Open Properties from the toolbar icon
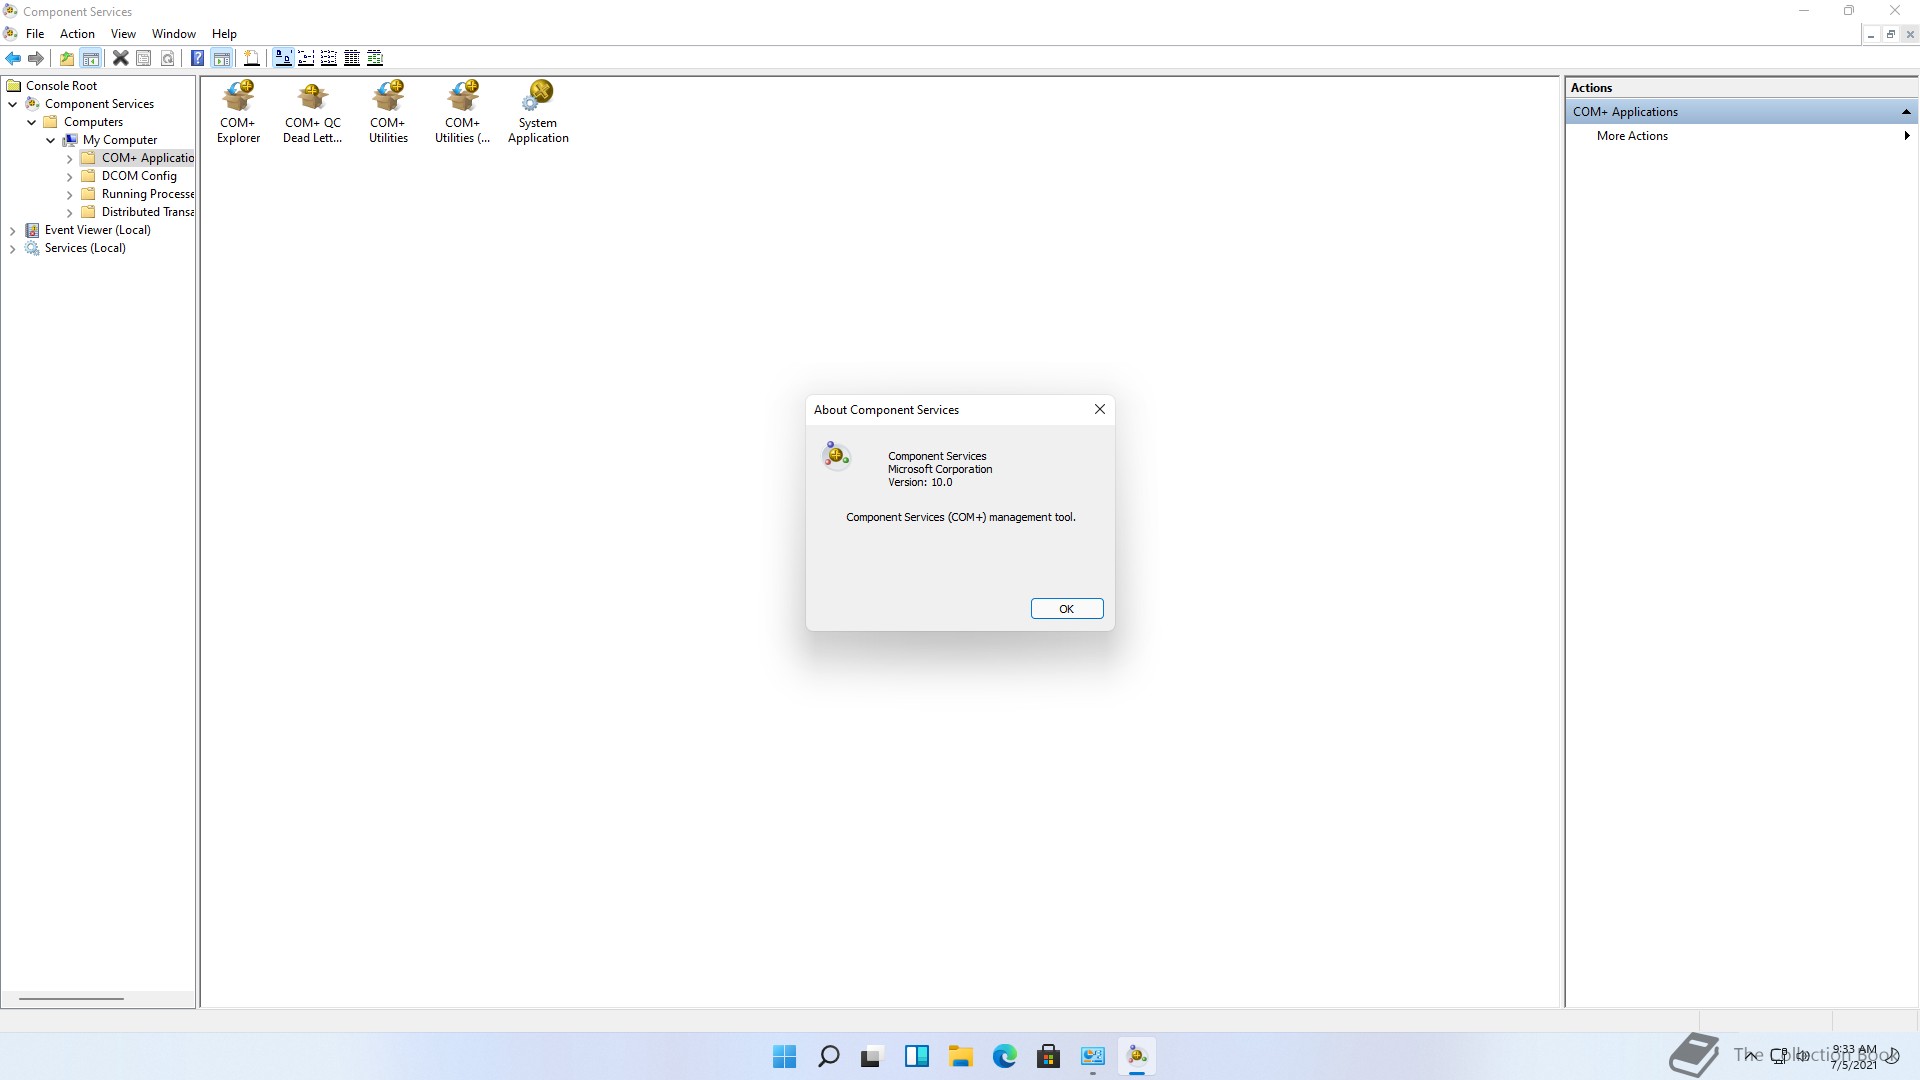 tap(144, 58)
